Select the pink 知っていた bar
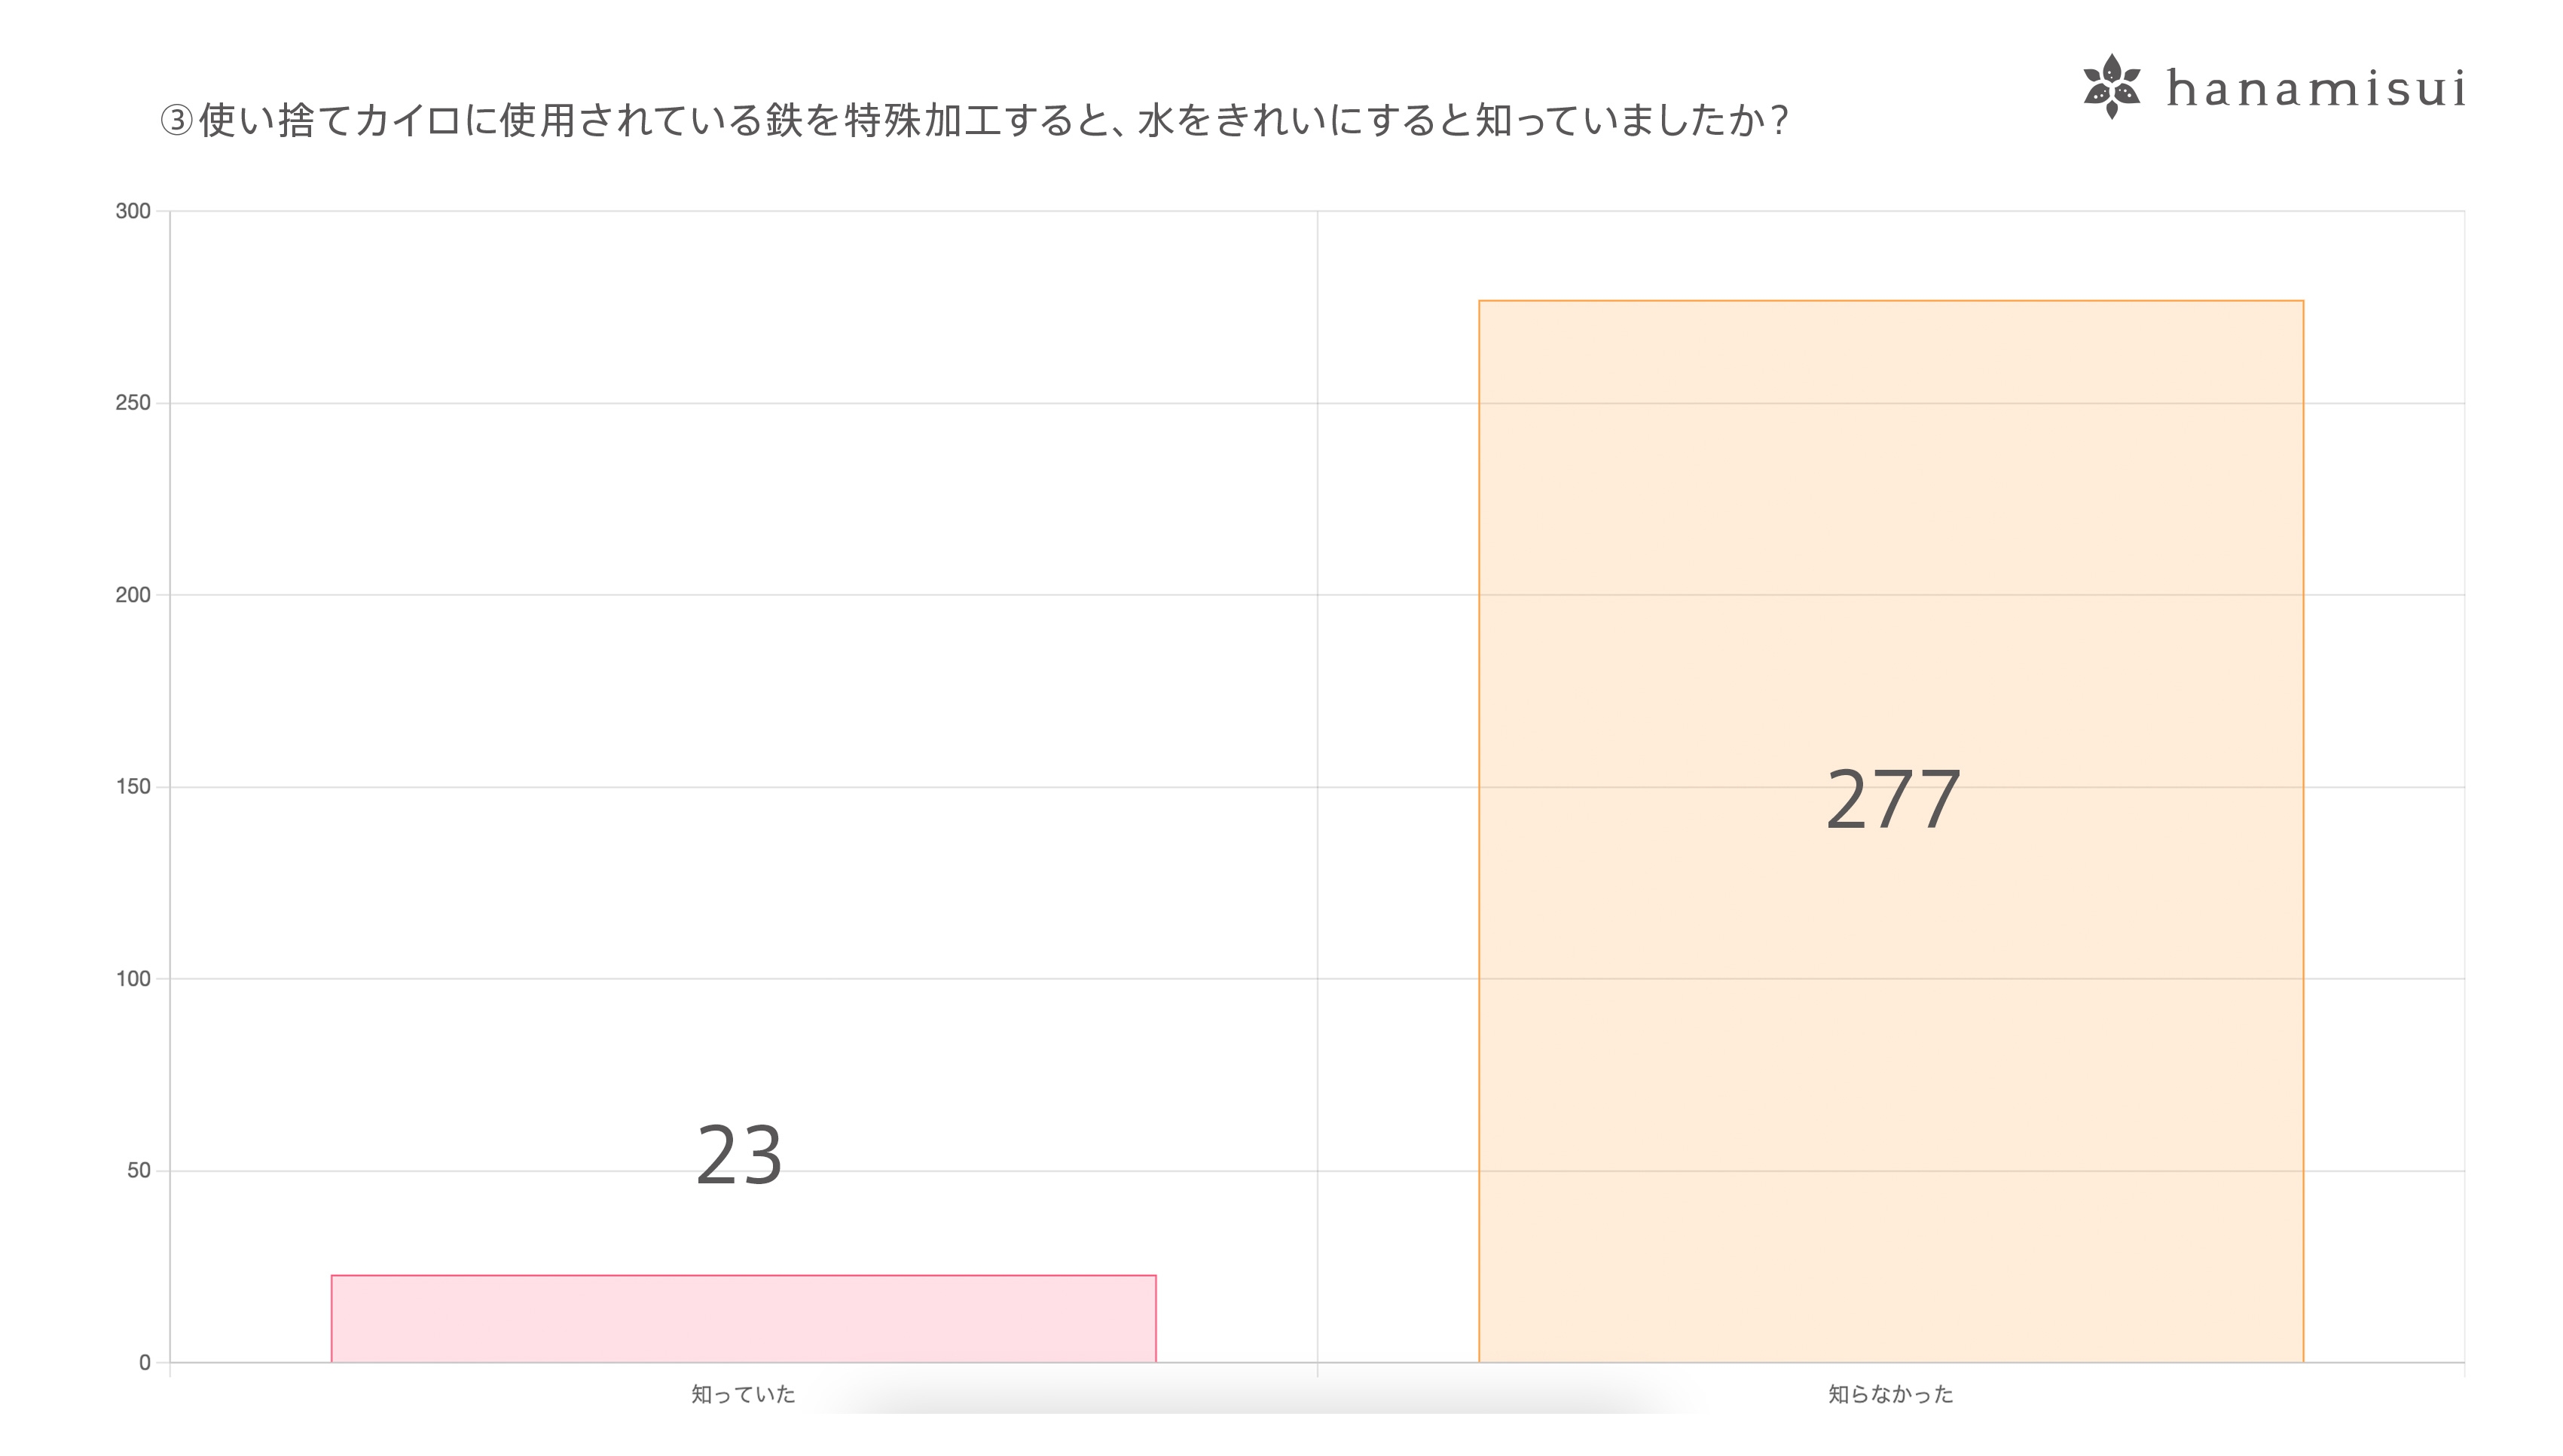The height and width of the screenshot is (1456, 2563). click(743, 1318)
